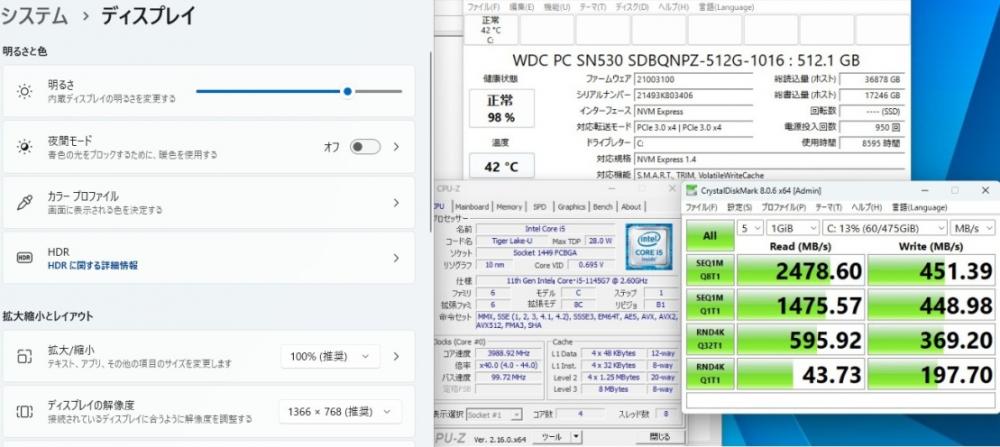Switch to the SPD tab in CPU-Z
This screenshot has width=1000, height=447.
coord(540,207)
